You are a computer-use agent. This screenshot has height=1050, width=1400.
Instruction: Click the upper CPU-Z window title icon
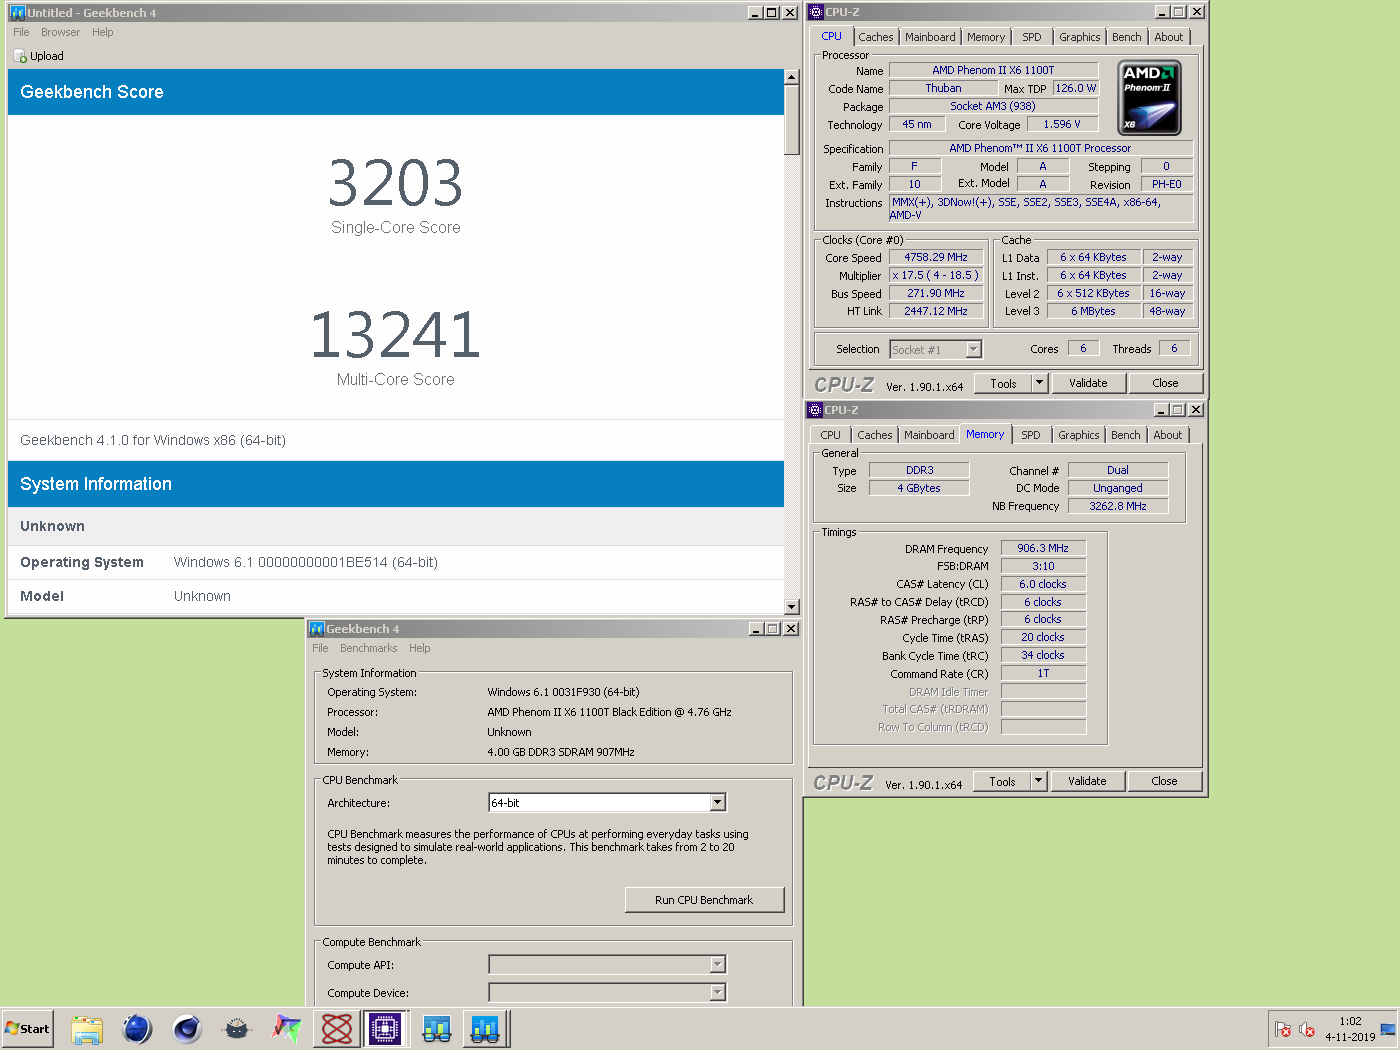click(816, 12)
